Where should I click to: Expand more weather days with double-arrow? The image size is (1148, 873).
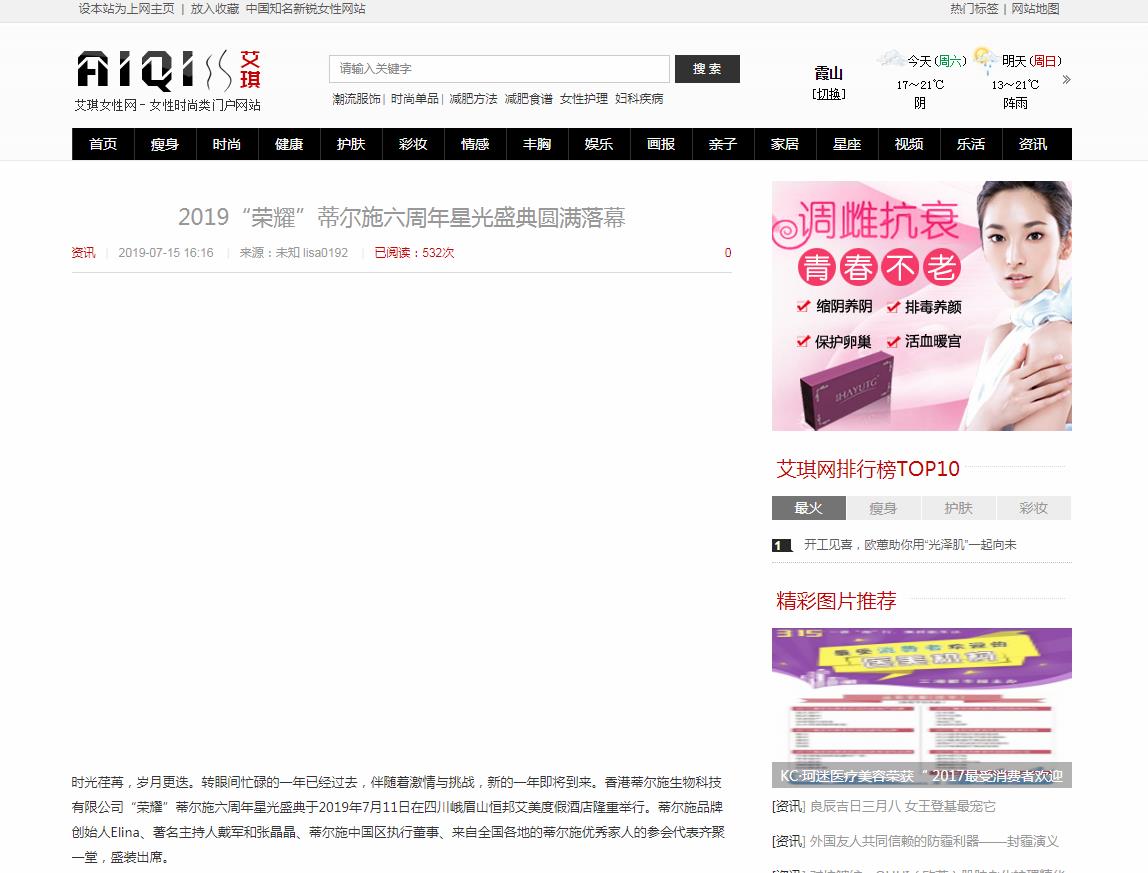1066,79
